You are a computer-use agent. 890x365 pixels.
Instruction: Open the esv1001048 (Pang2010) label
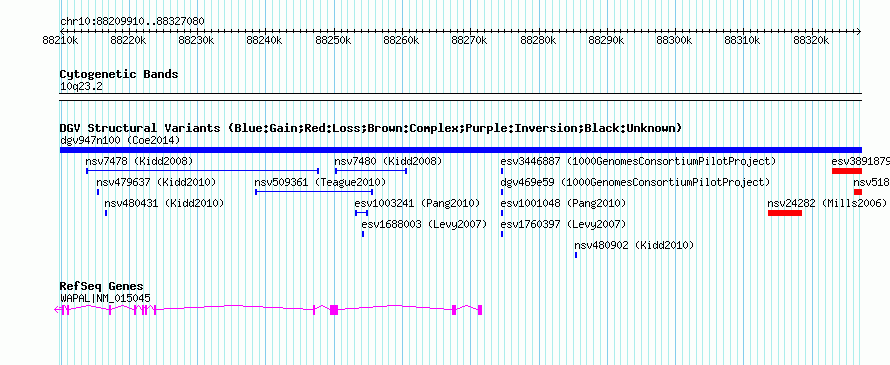pos(563,203)
